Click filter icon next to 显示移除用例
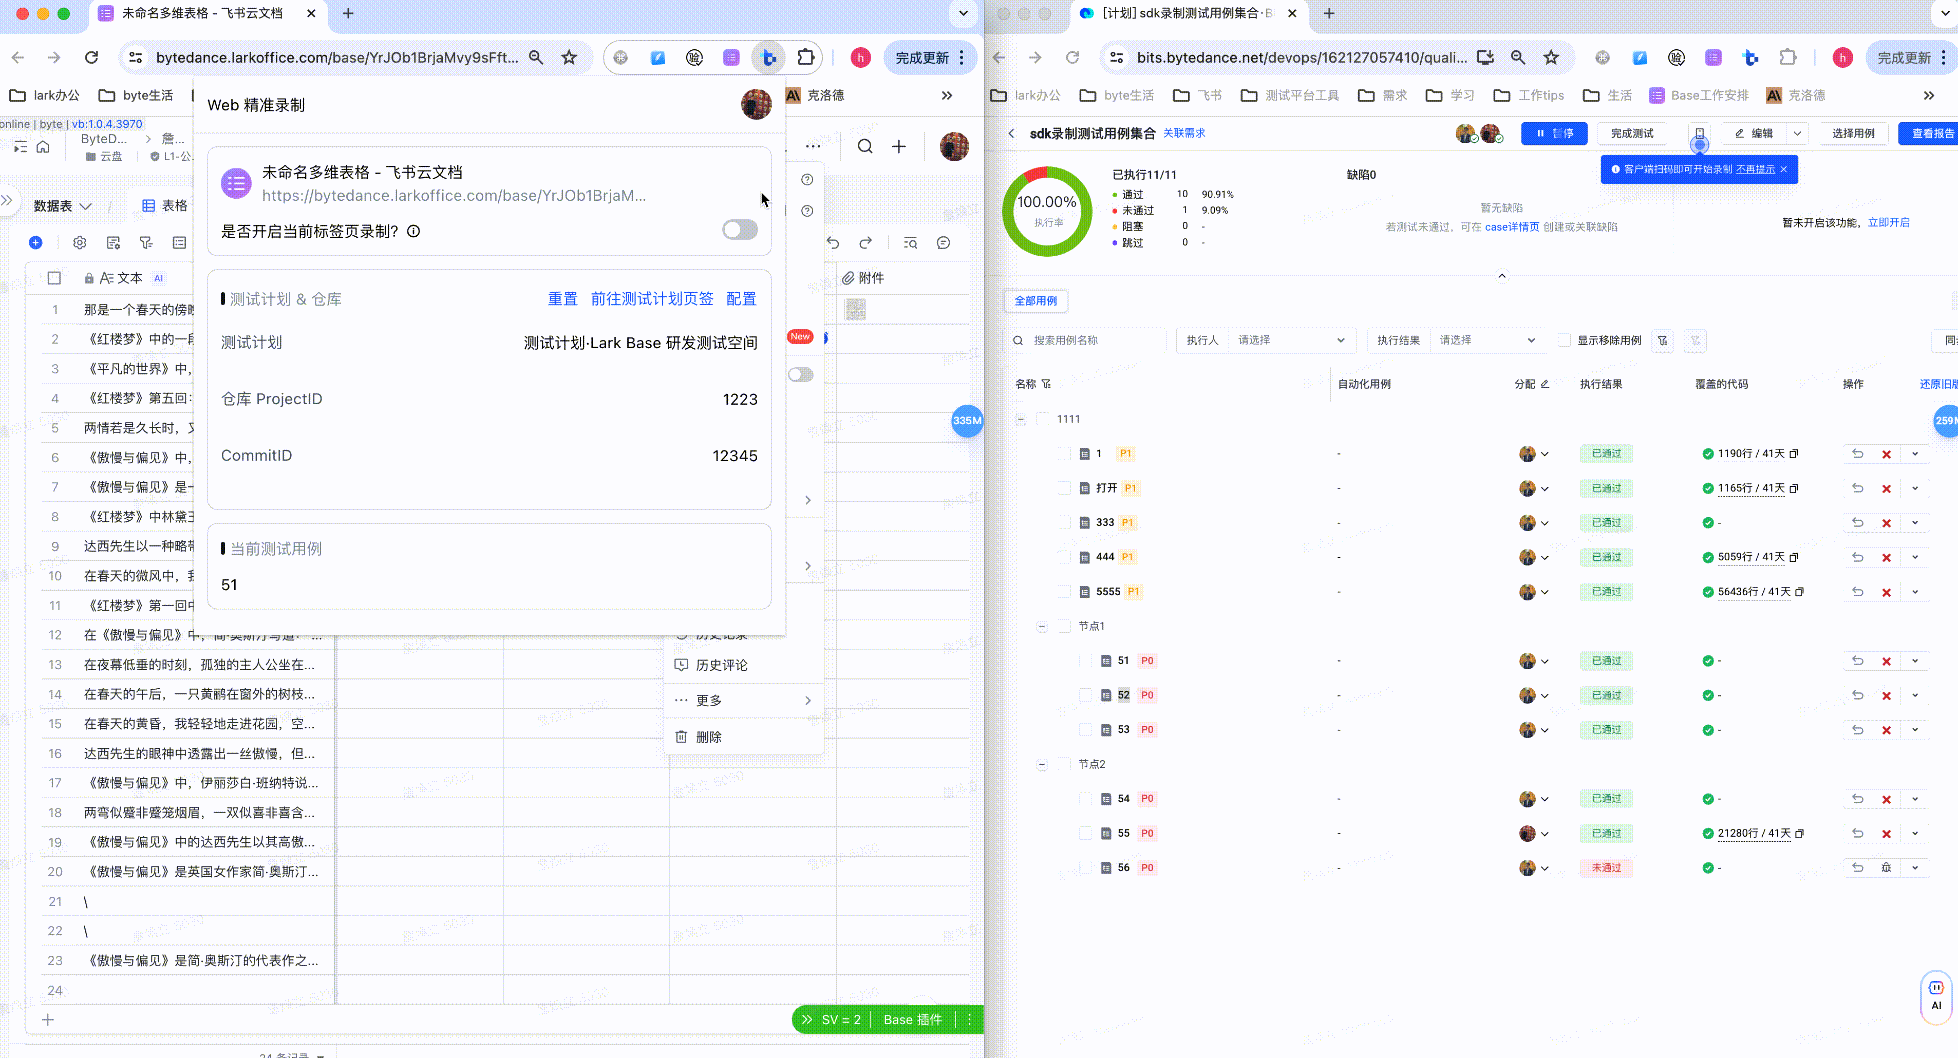The width and height of the screenshot is (1958, 1058). point(1663,340)
